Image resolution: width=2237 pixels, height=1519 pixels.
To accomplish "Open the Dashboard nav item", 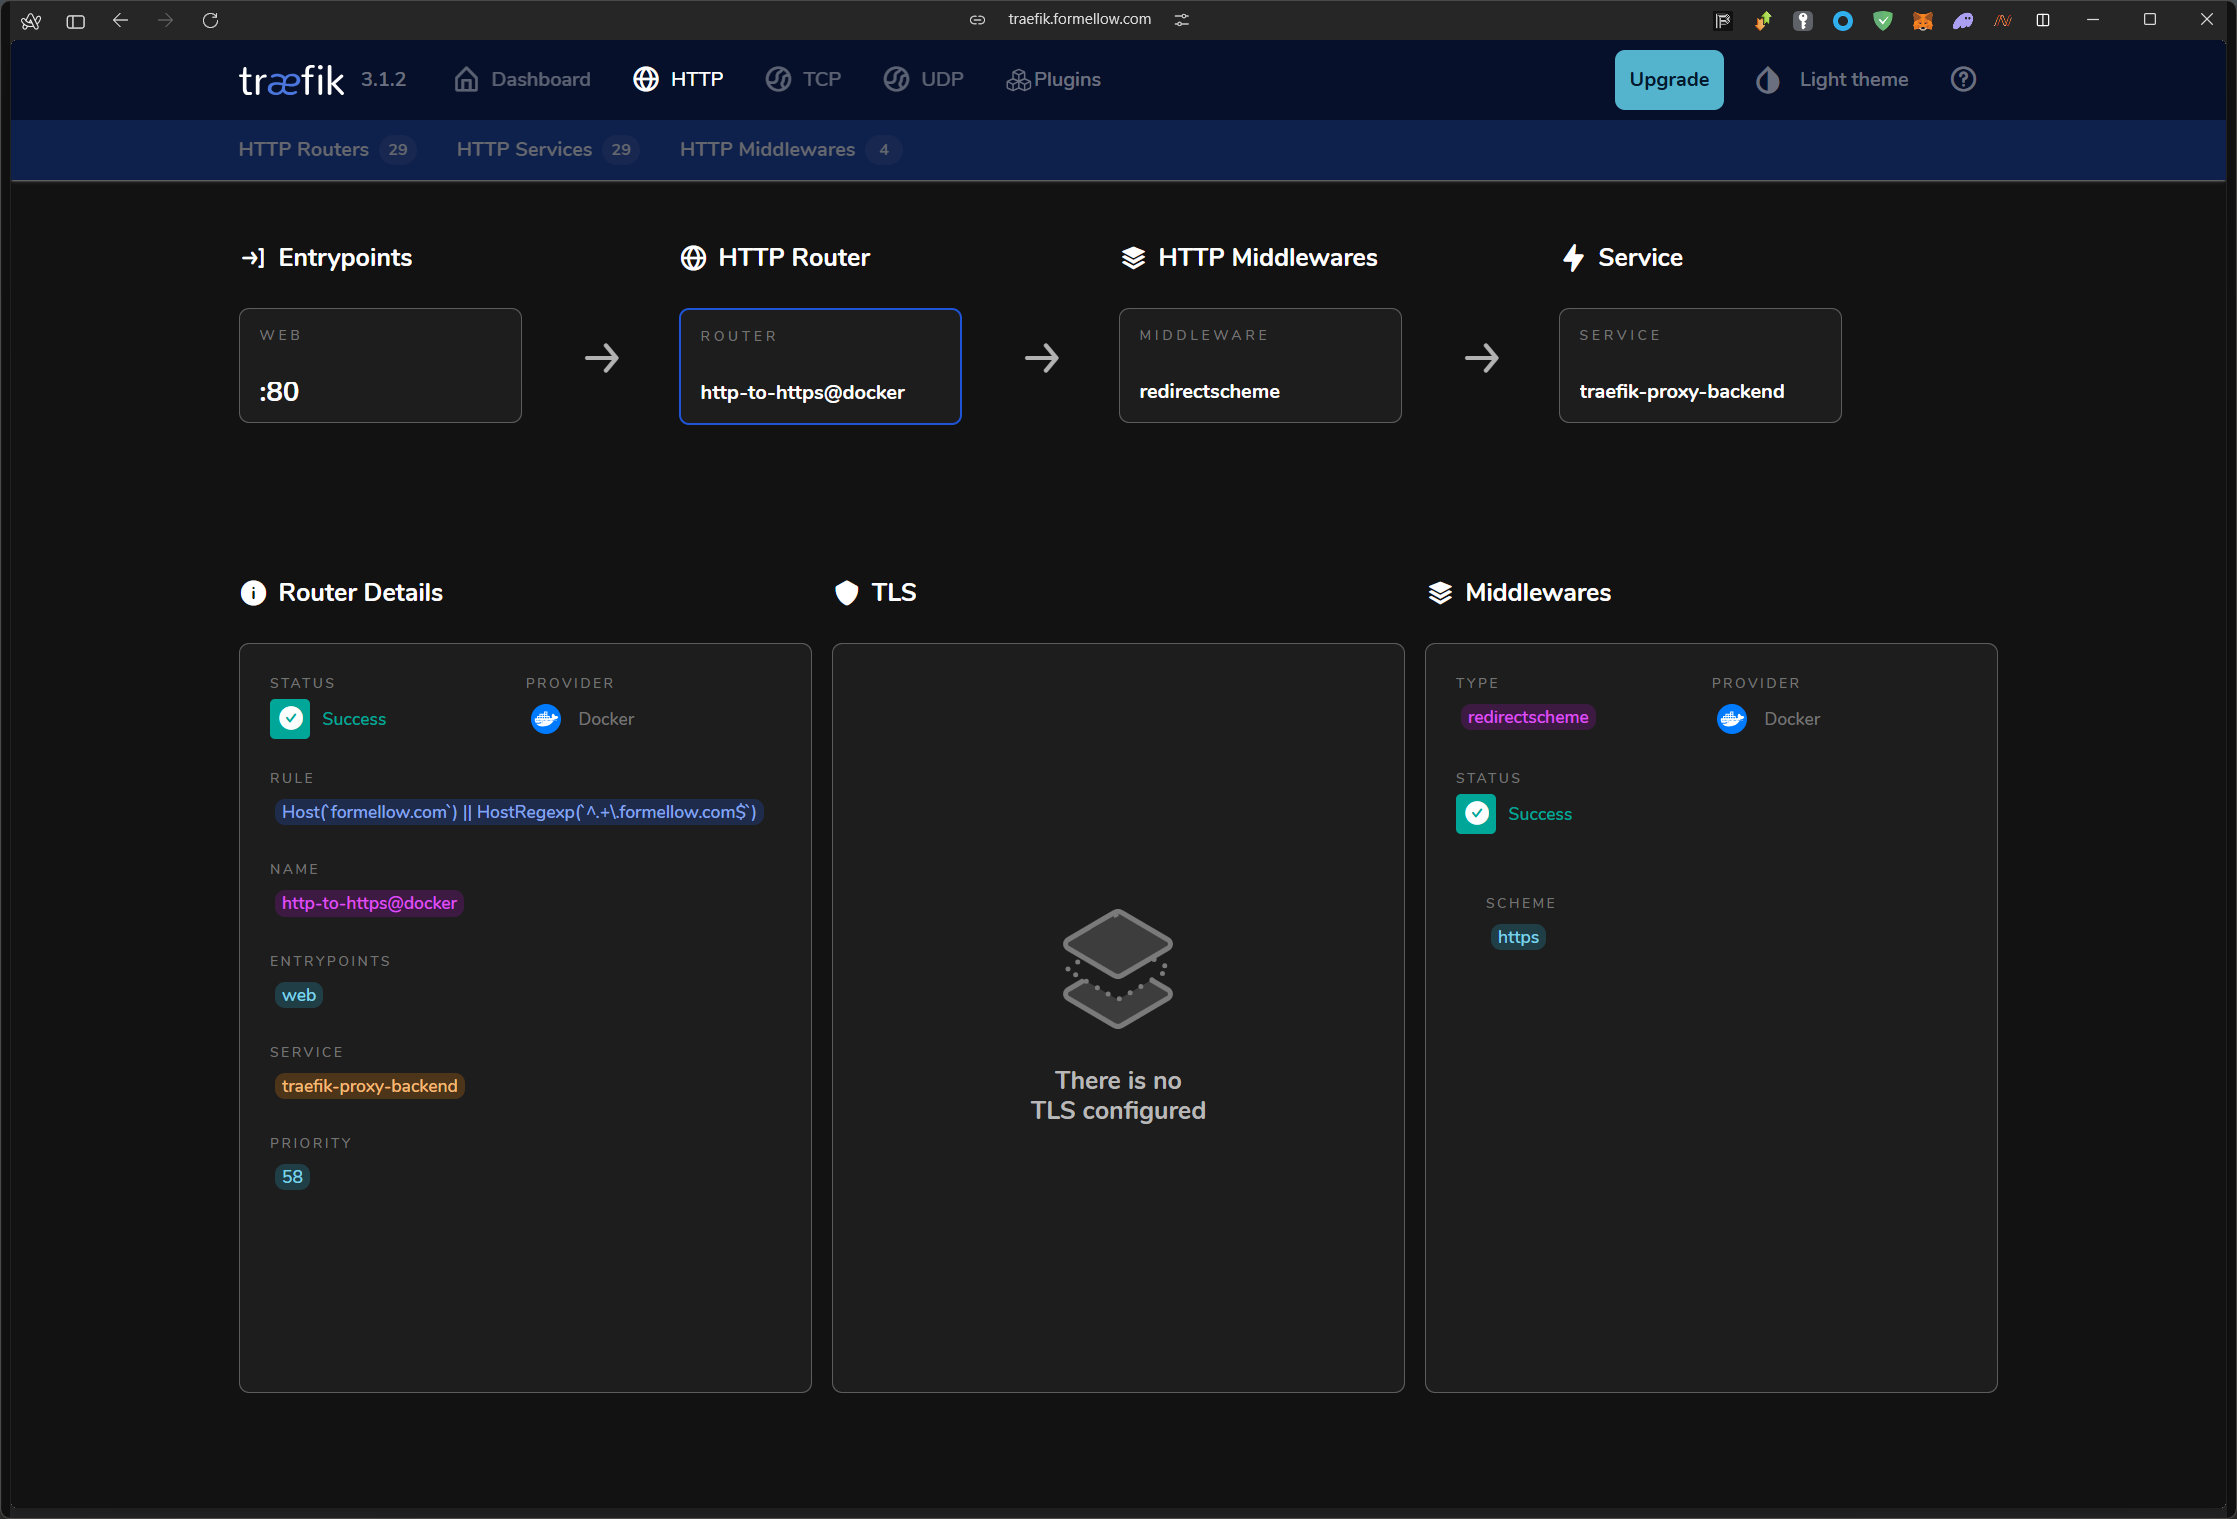I will pos(522,80).
